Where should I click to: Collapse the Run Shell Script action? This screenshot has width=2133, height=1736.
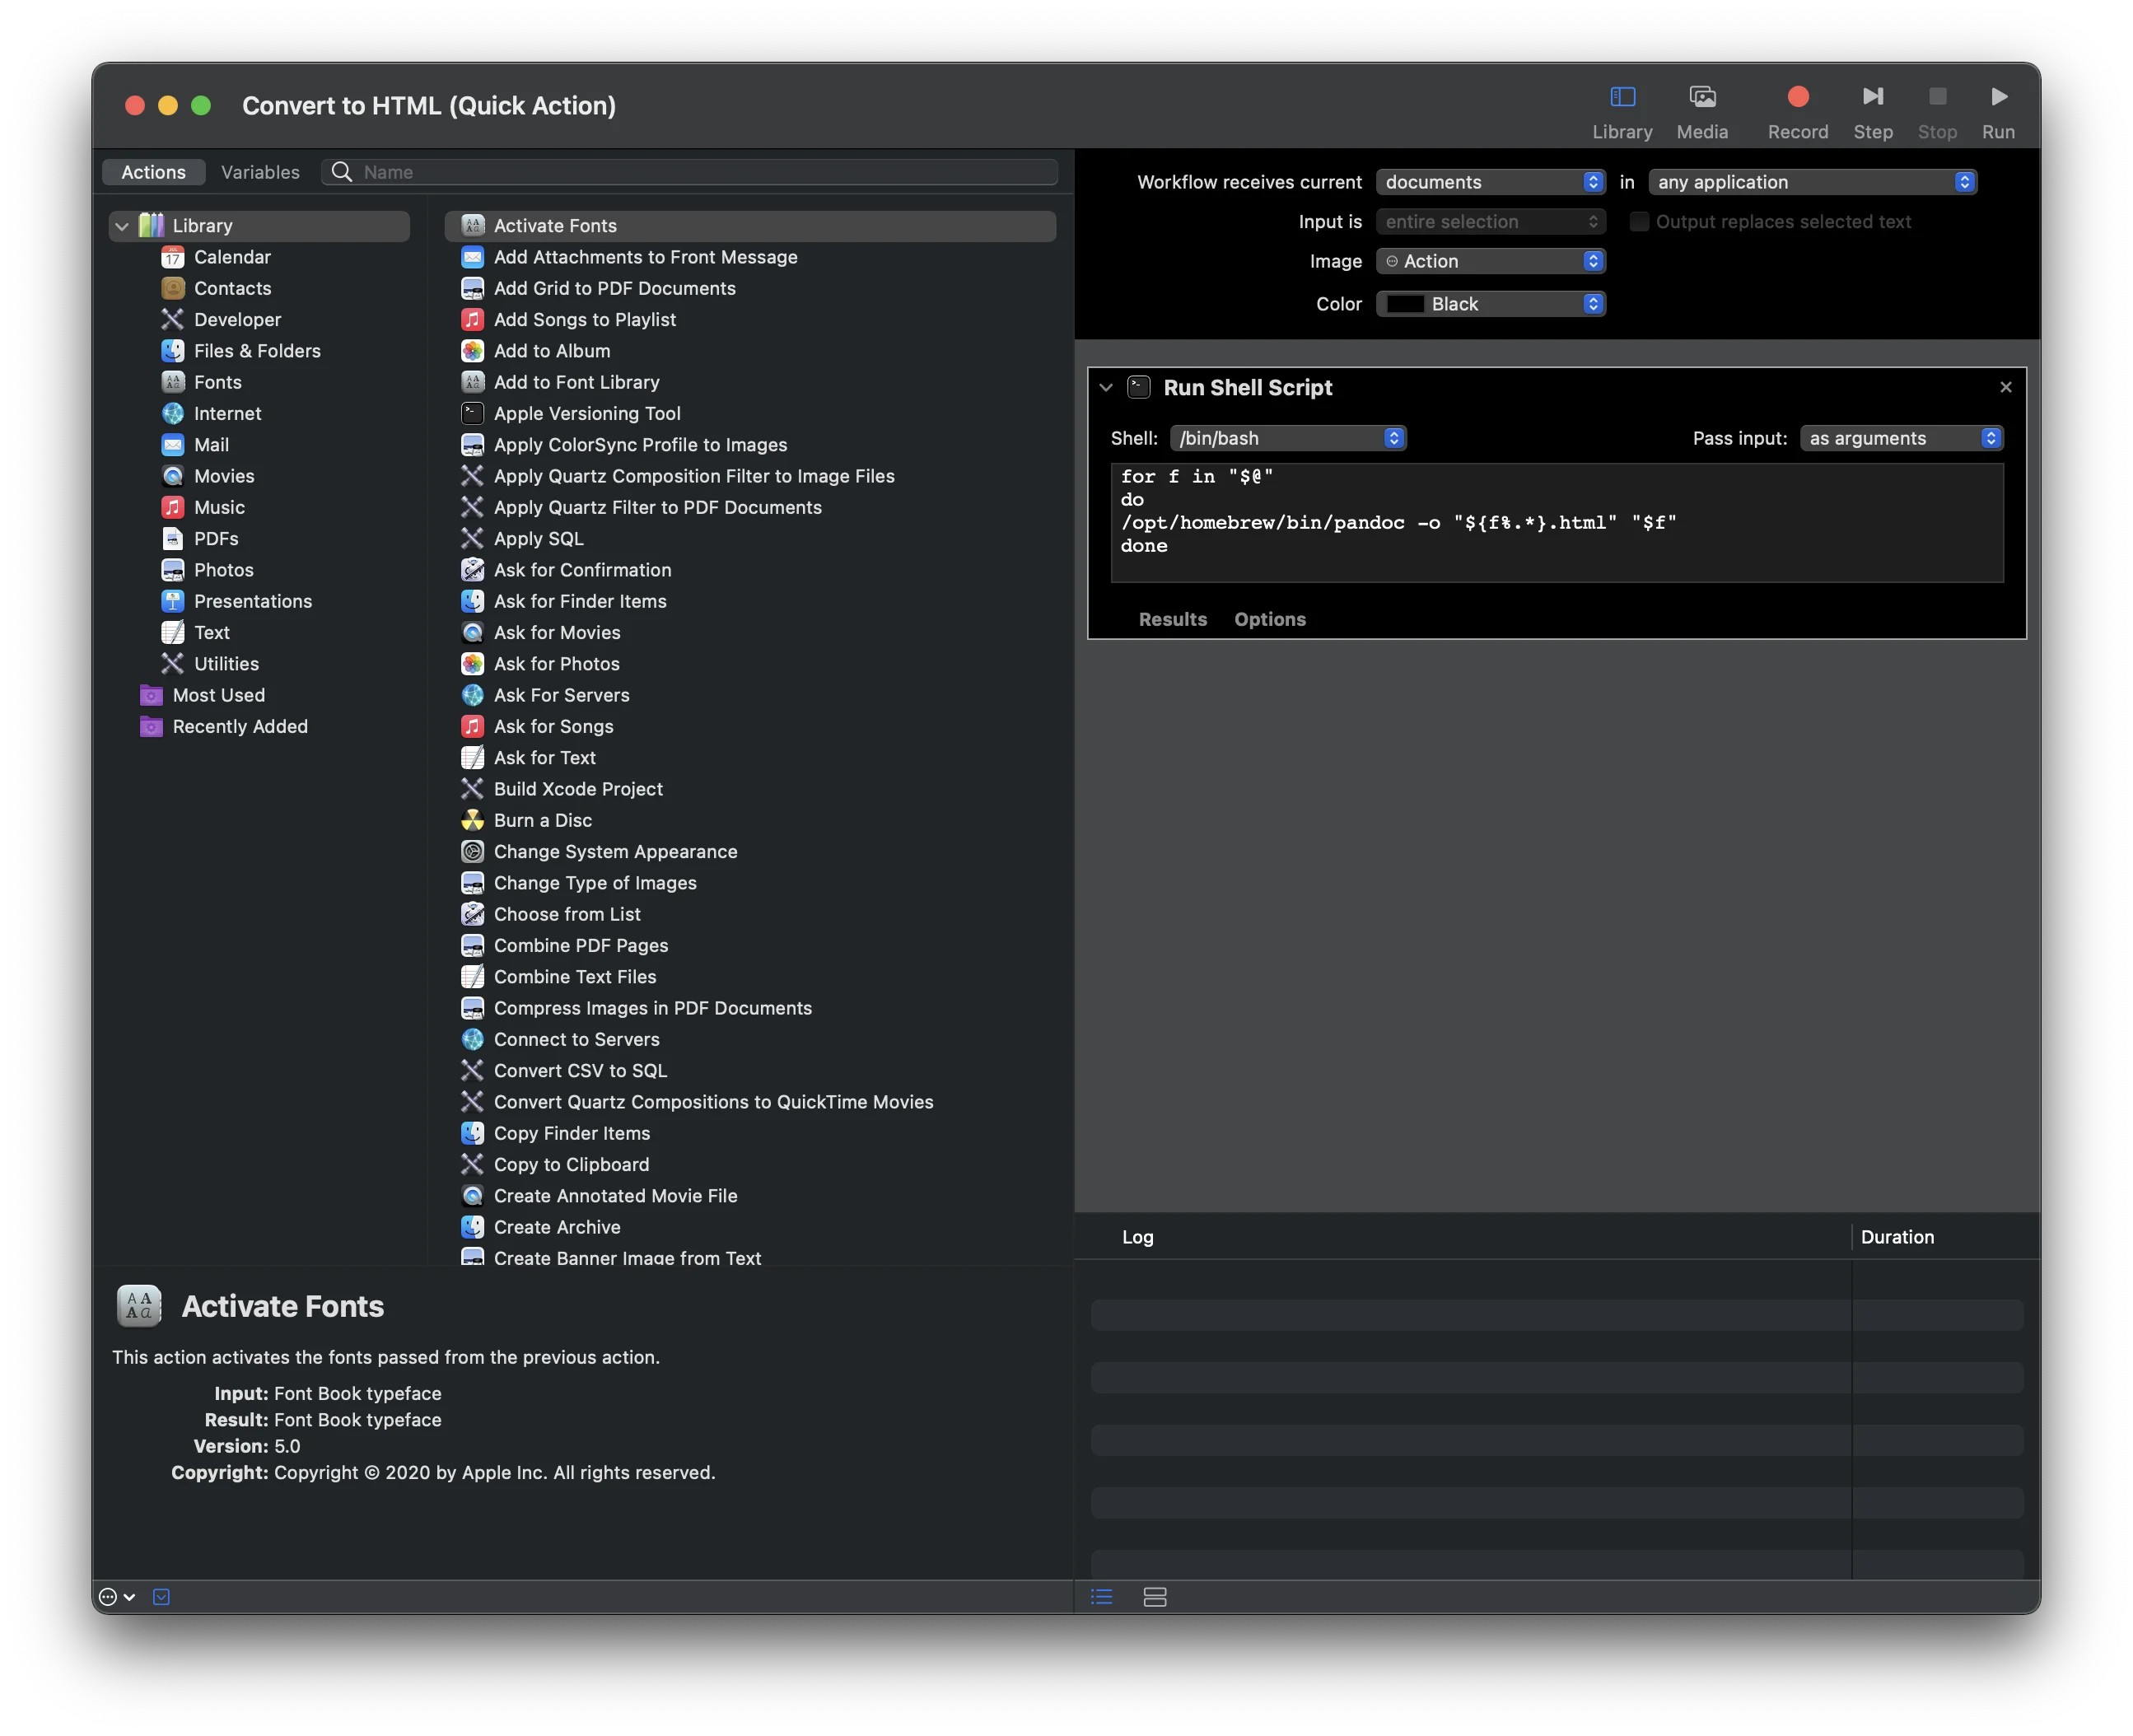coord(1107,387)
